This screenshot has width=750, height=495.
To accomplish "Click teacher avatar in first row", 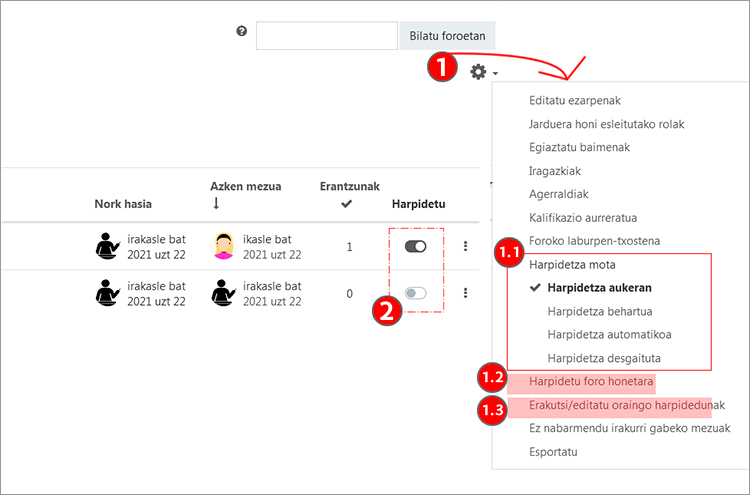I will [x=107, y=246].
